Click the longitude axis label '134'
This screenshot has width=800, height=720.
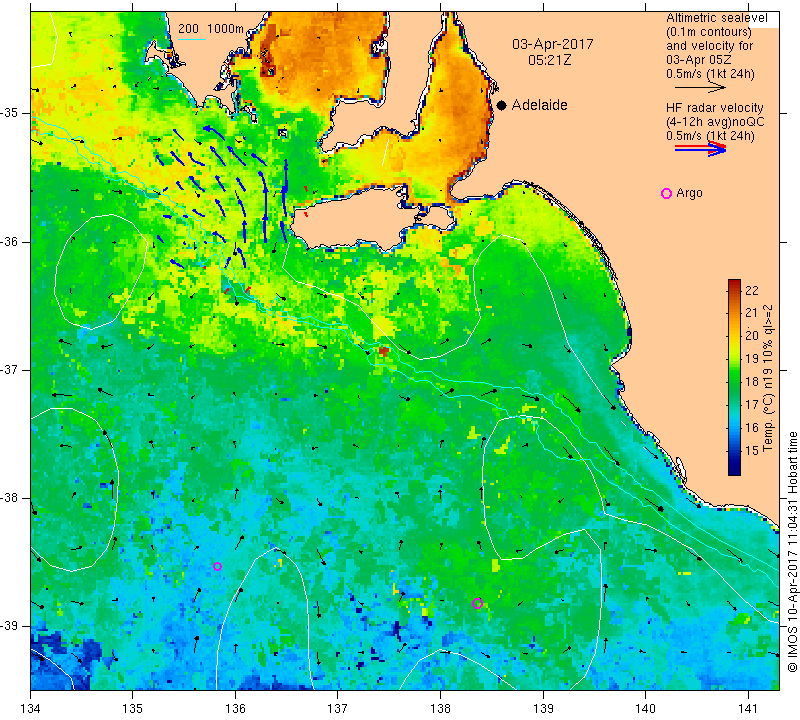(31, 709)
